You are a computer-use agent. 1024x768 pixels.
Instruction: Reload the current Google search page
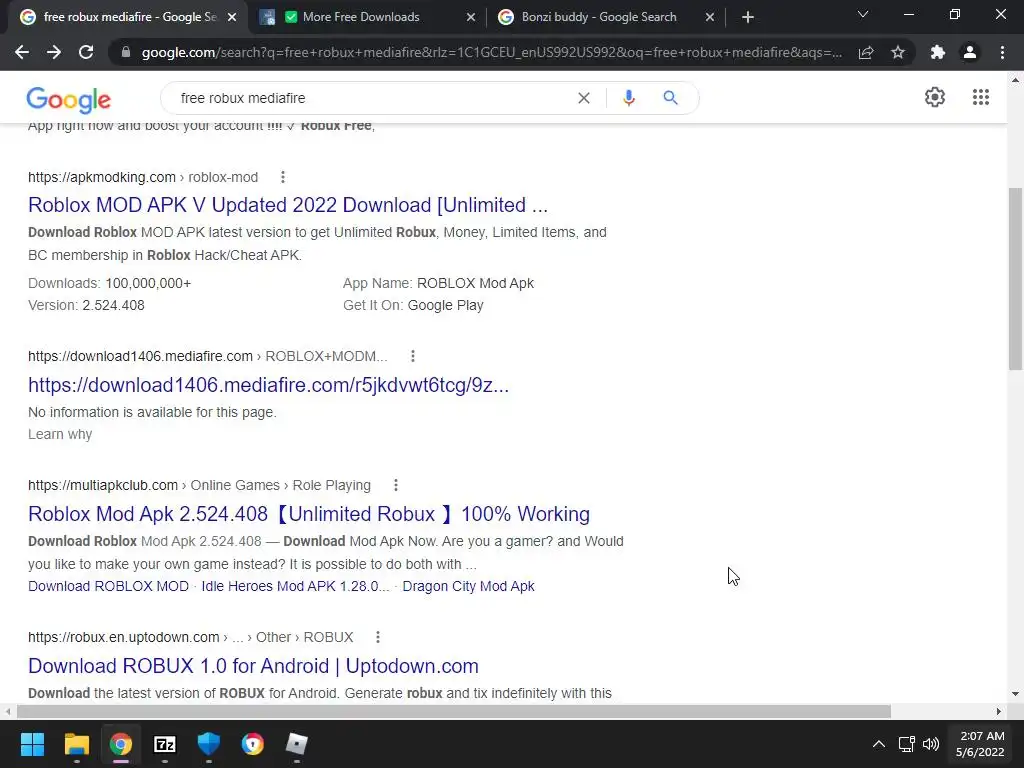point(86,52)
